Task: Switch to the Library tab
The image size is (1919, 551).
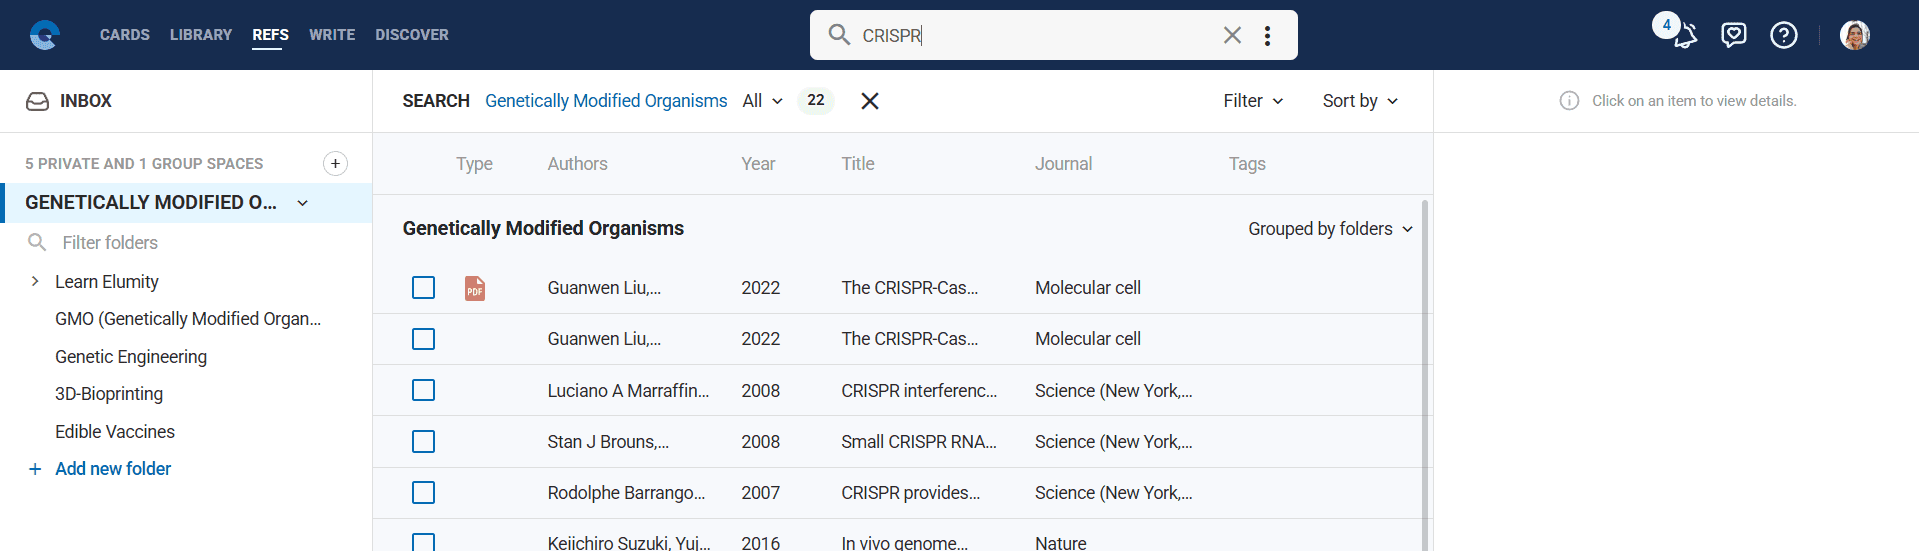Action: coord(200,35)
